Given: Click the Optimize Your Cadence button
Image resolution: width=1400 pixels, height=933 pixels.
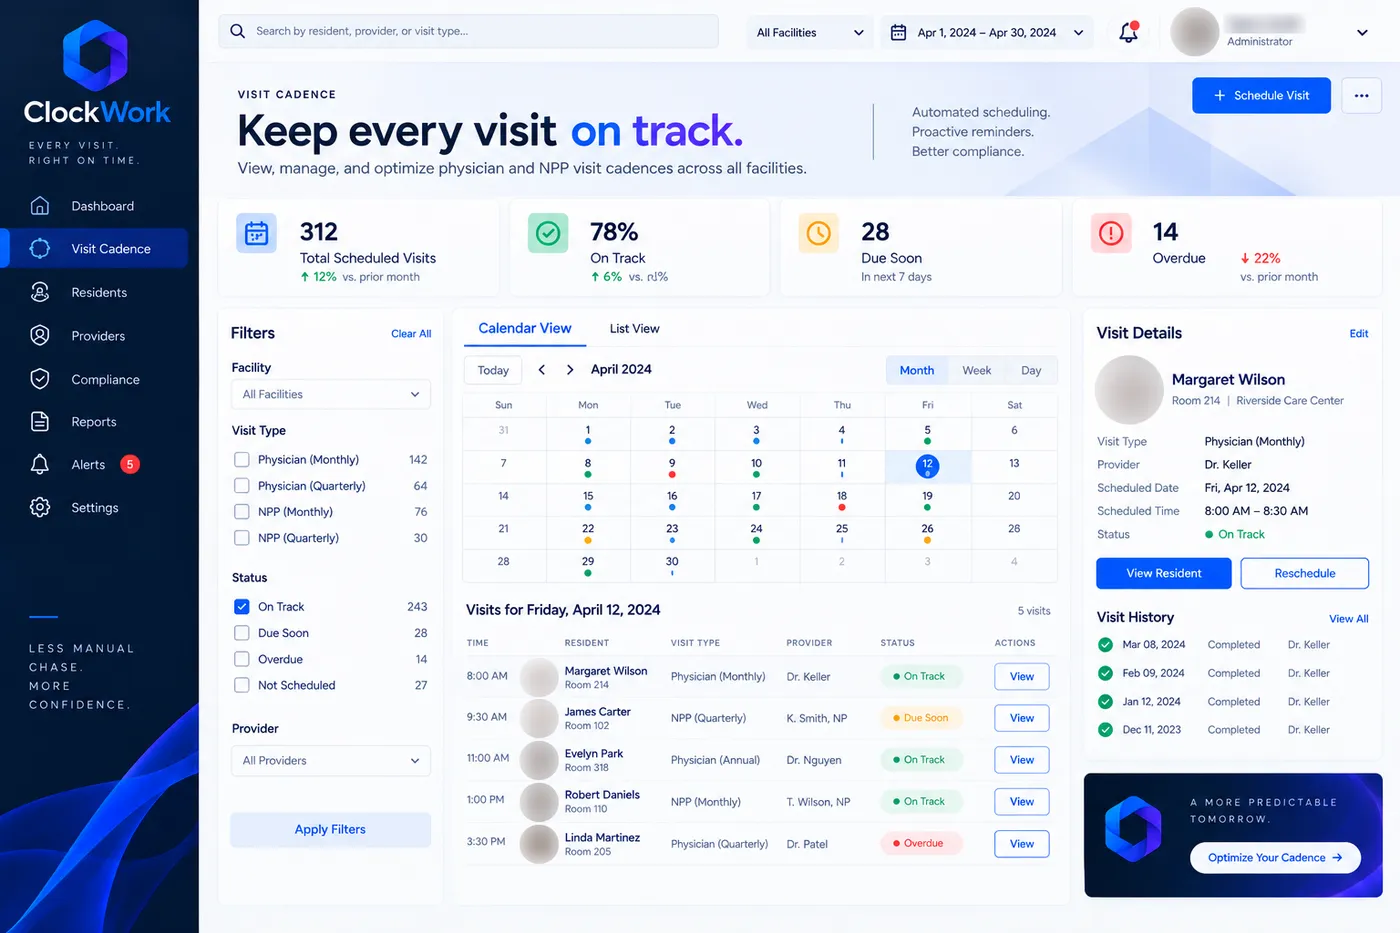Looking at the screenshot, I should pyautogui.click(x=1275, y=857).
